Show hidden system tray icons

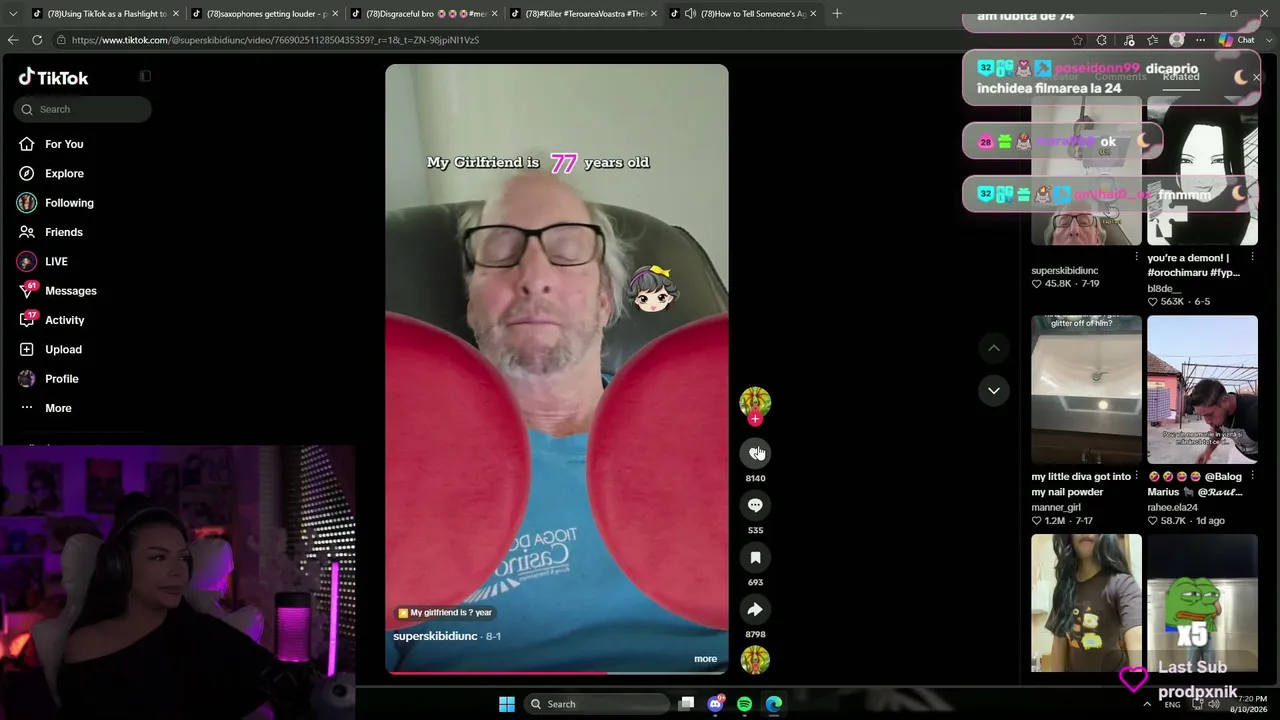1147,704
